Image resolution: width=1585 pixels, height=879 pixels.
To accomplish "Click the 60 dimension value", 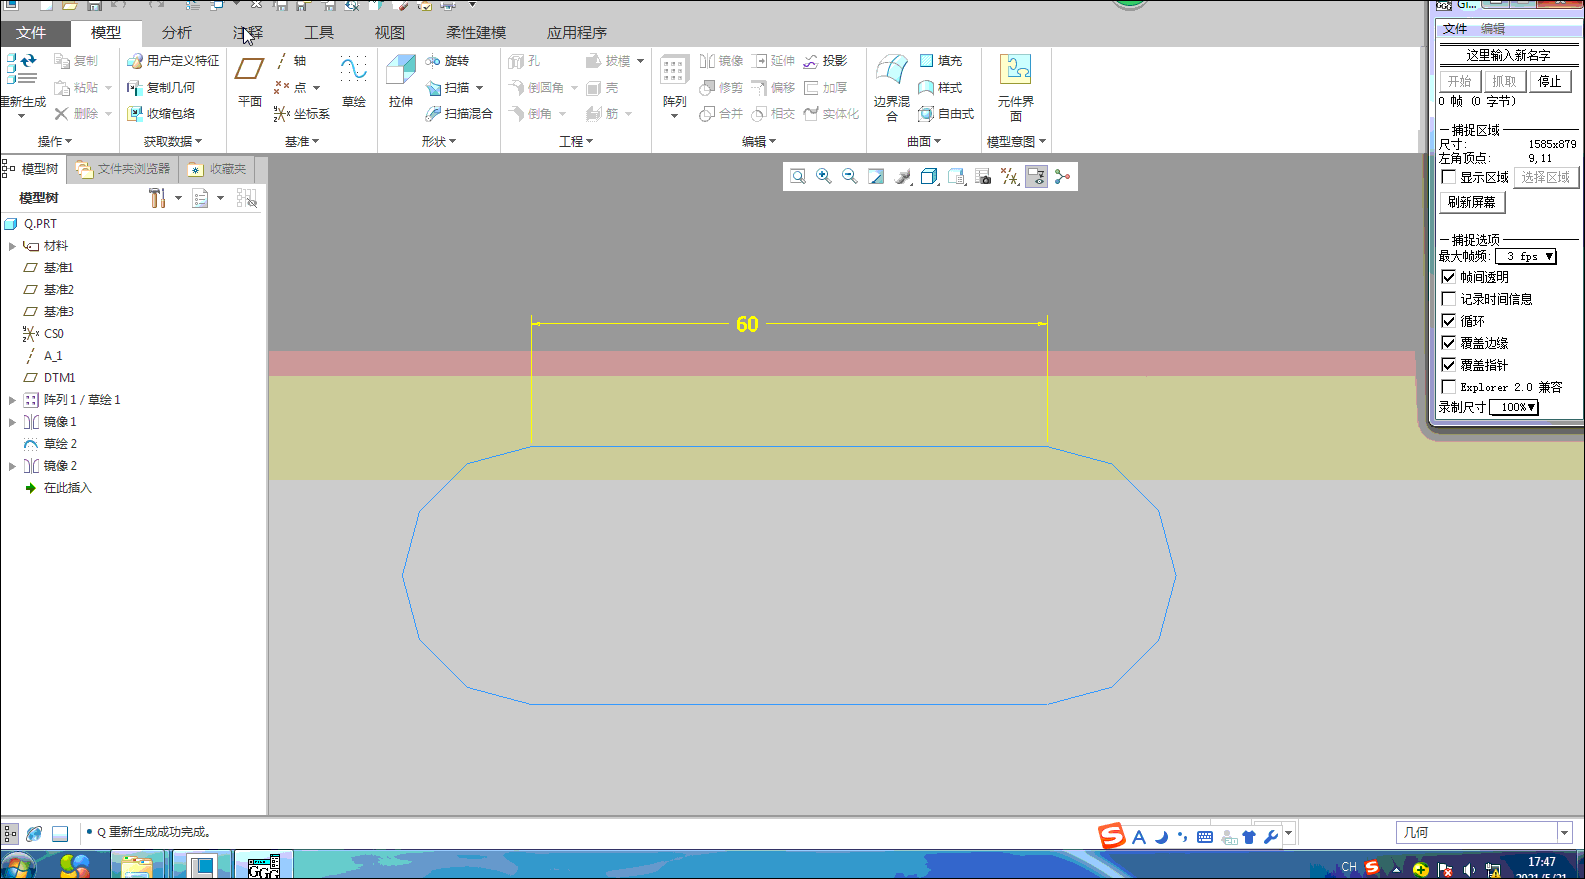I will (x=747, y=324).
